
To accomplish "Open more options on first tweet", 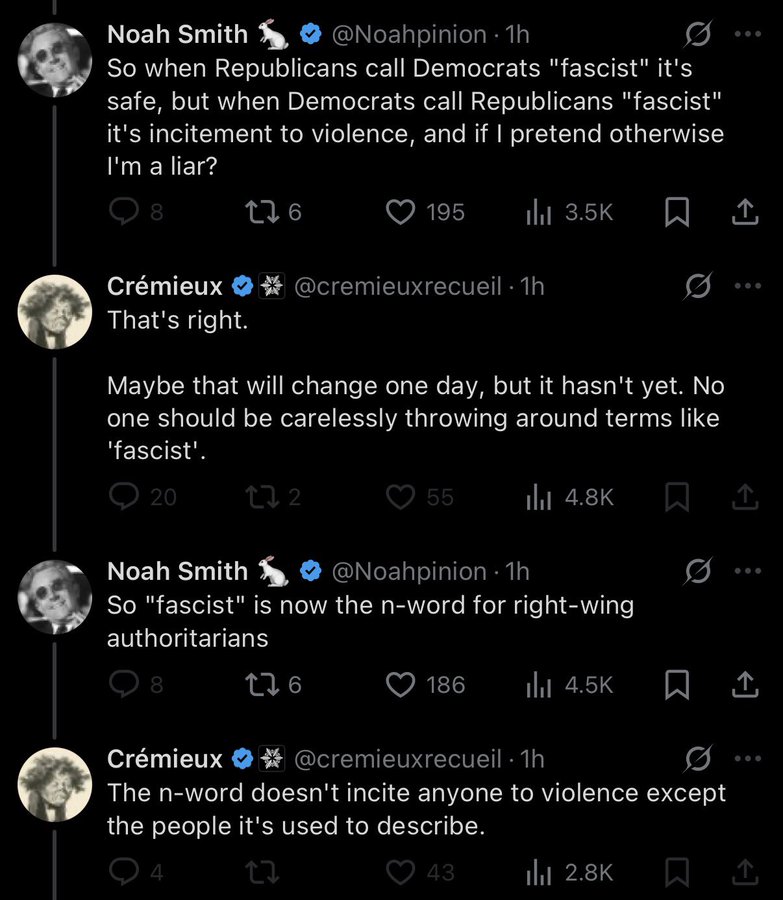I will point(746,34).
